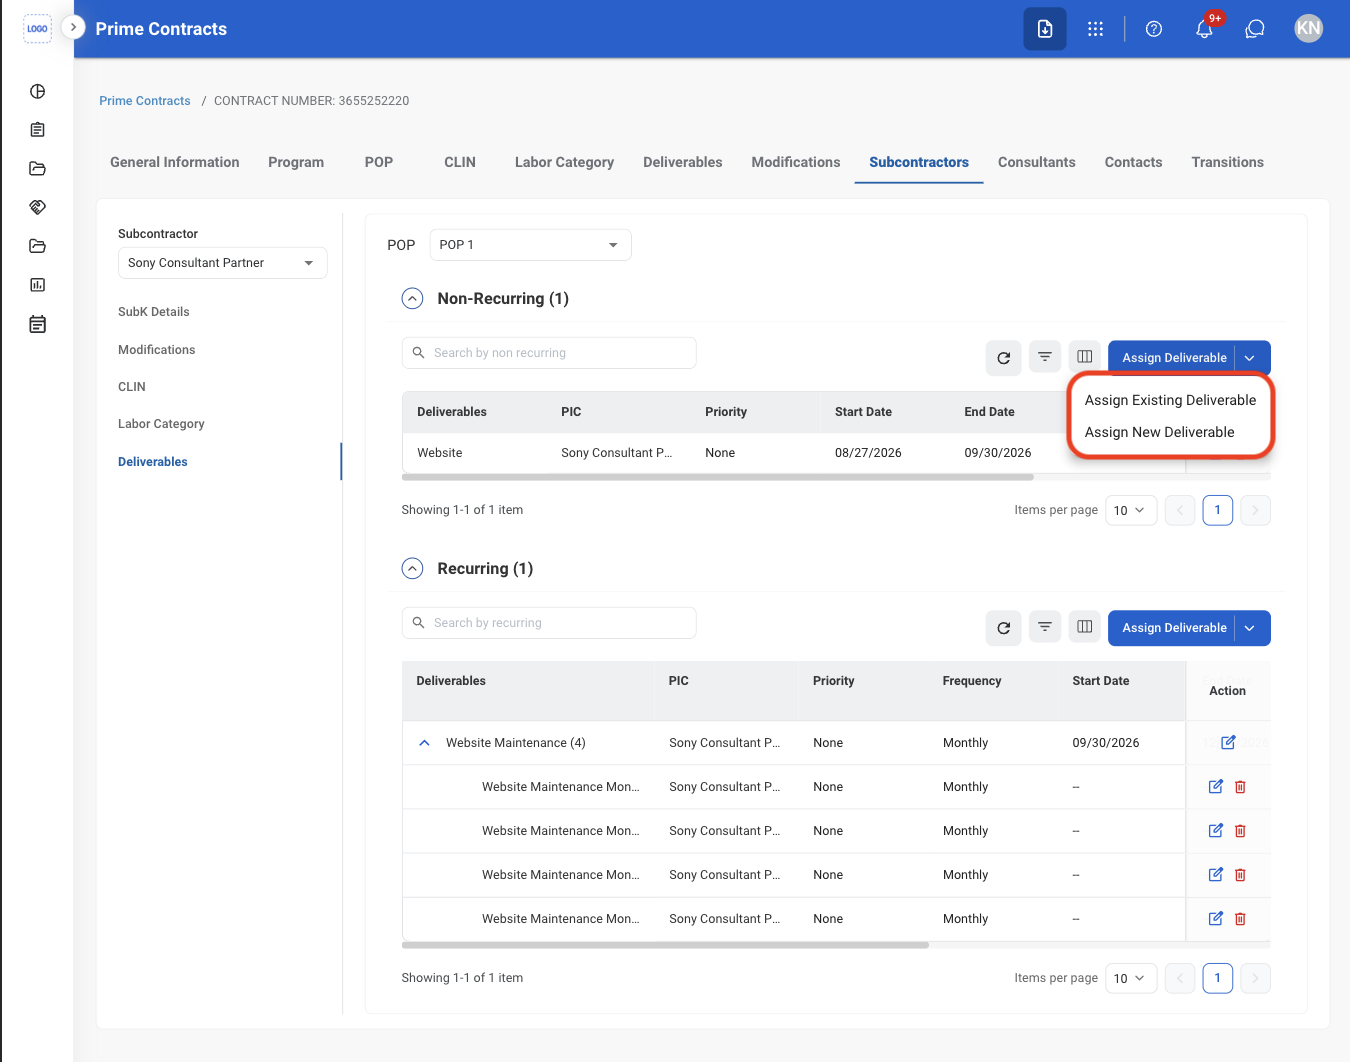The width and height of the screenshot is (1350, 1062).
Task: Focus the Search by recurring field
Action: pyautogui.click(x=549, y=623)
